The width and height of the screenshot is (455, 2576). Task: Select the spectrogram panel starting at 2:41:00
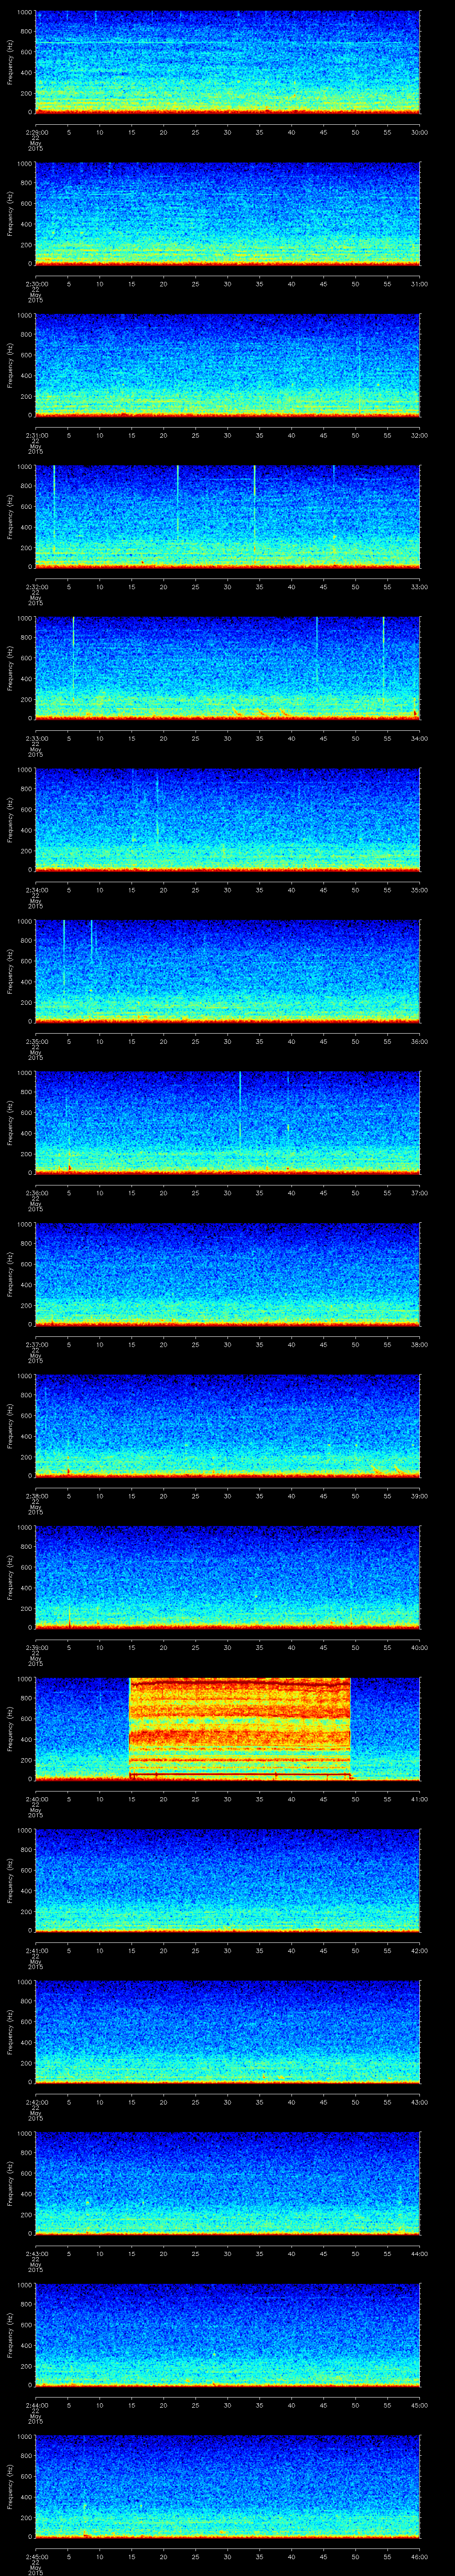tap(227, 1880)
